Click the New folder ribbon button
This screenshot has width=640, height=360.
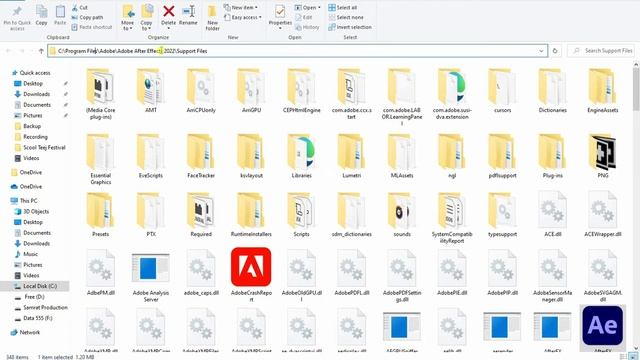[212, 18]
